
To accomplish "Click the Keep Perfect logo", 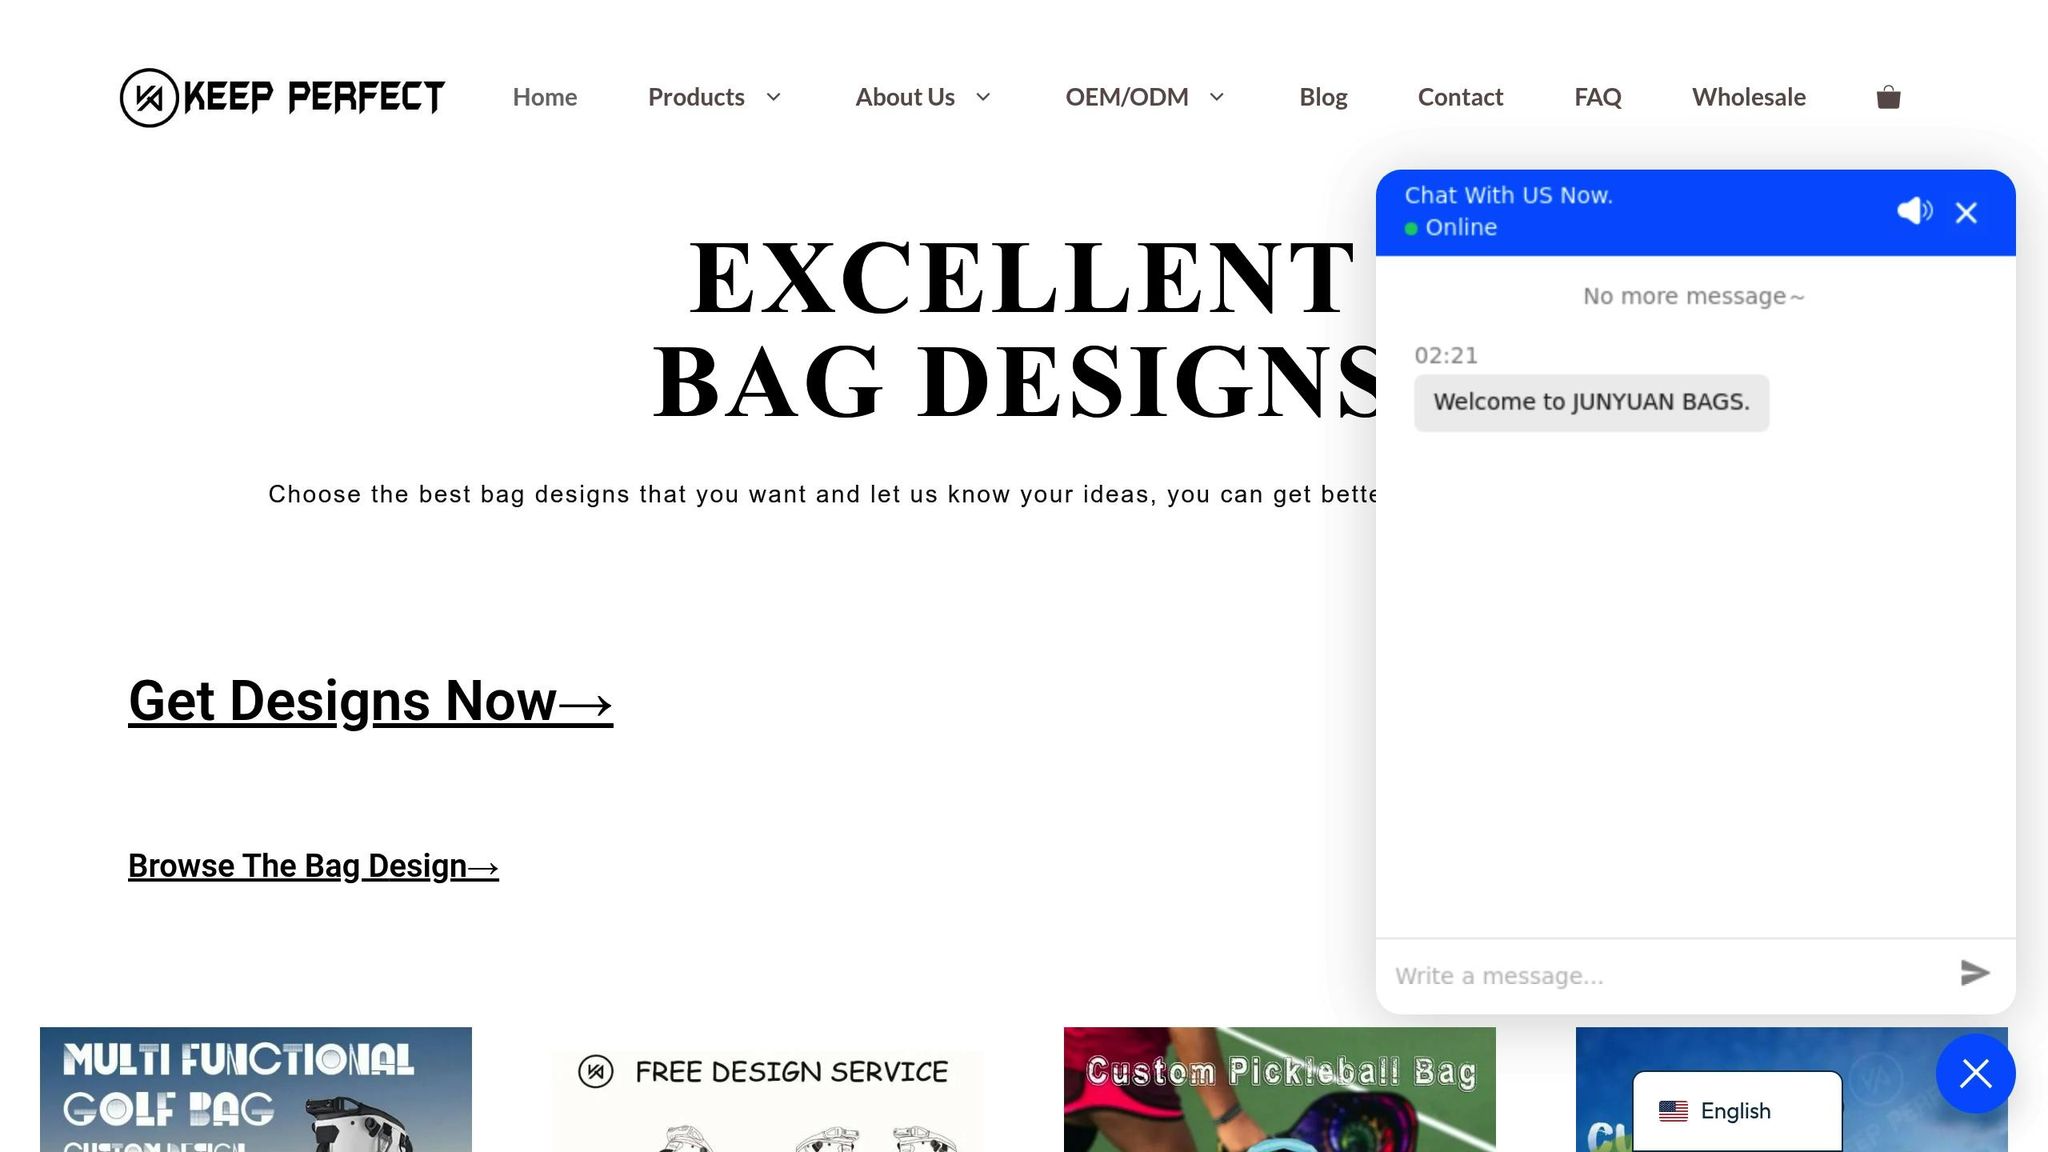I will [282, 97].
